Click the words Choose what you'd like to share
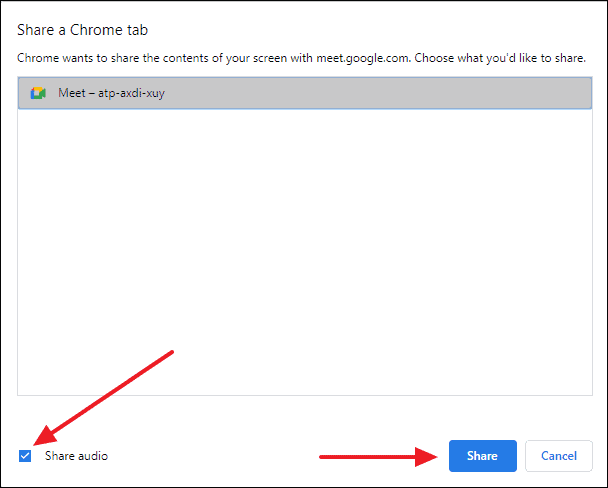Screen dimensions: 608x488 (x=500, y=58)
